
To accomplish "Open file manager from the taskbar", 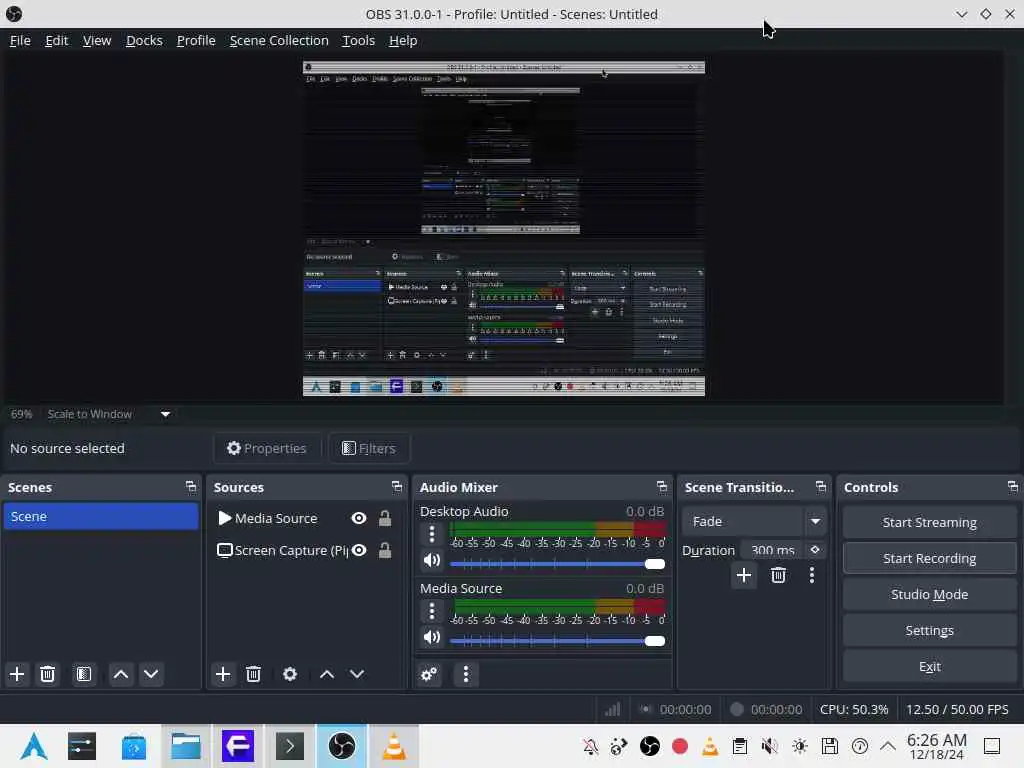I will pos(185,746).
